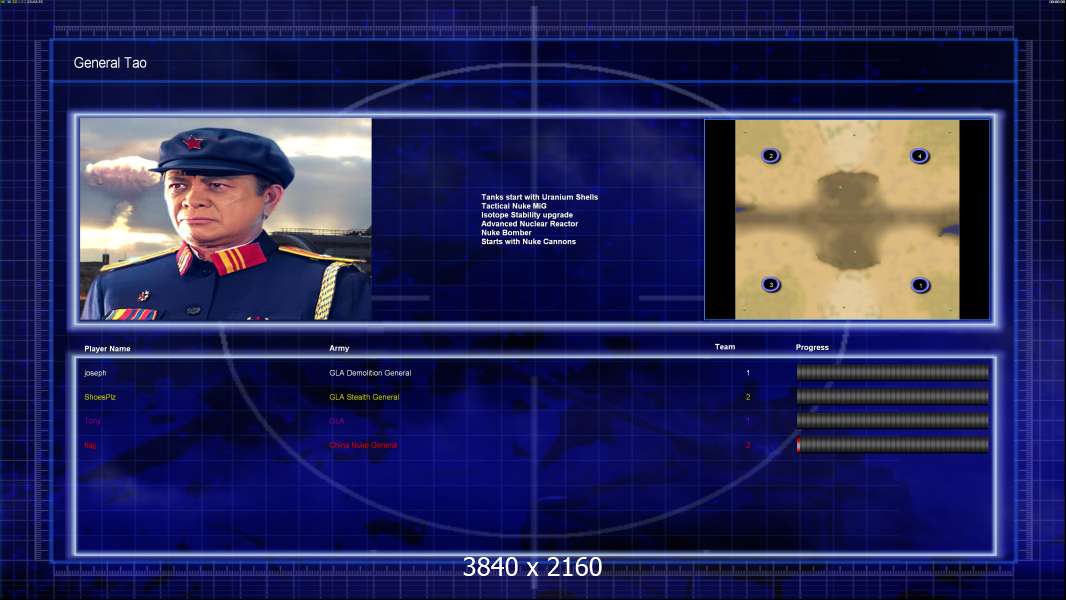Click 'Isotope Stability upgrade' text

coord(527,215)
